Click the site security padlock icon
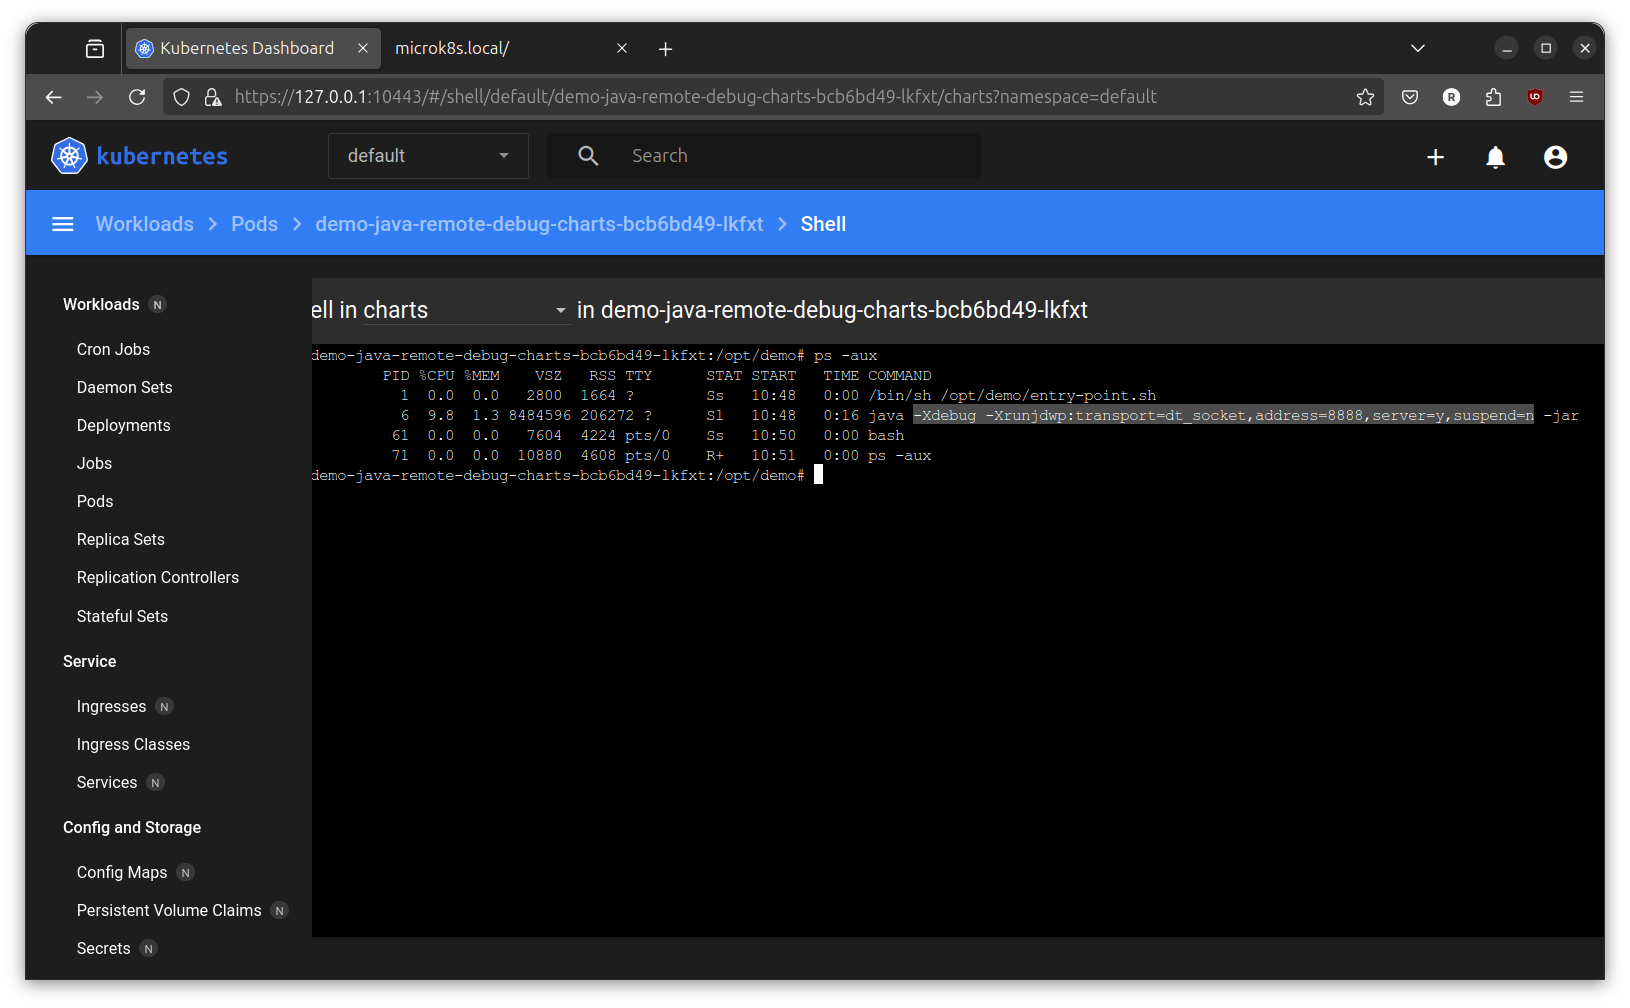Viewport: 1630px width, 1008px height. coord(213,97)
